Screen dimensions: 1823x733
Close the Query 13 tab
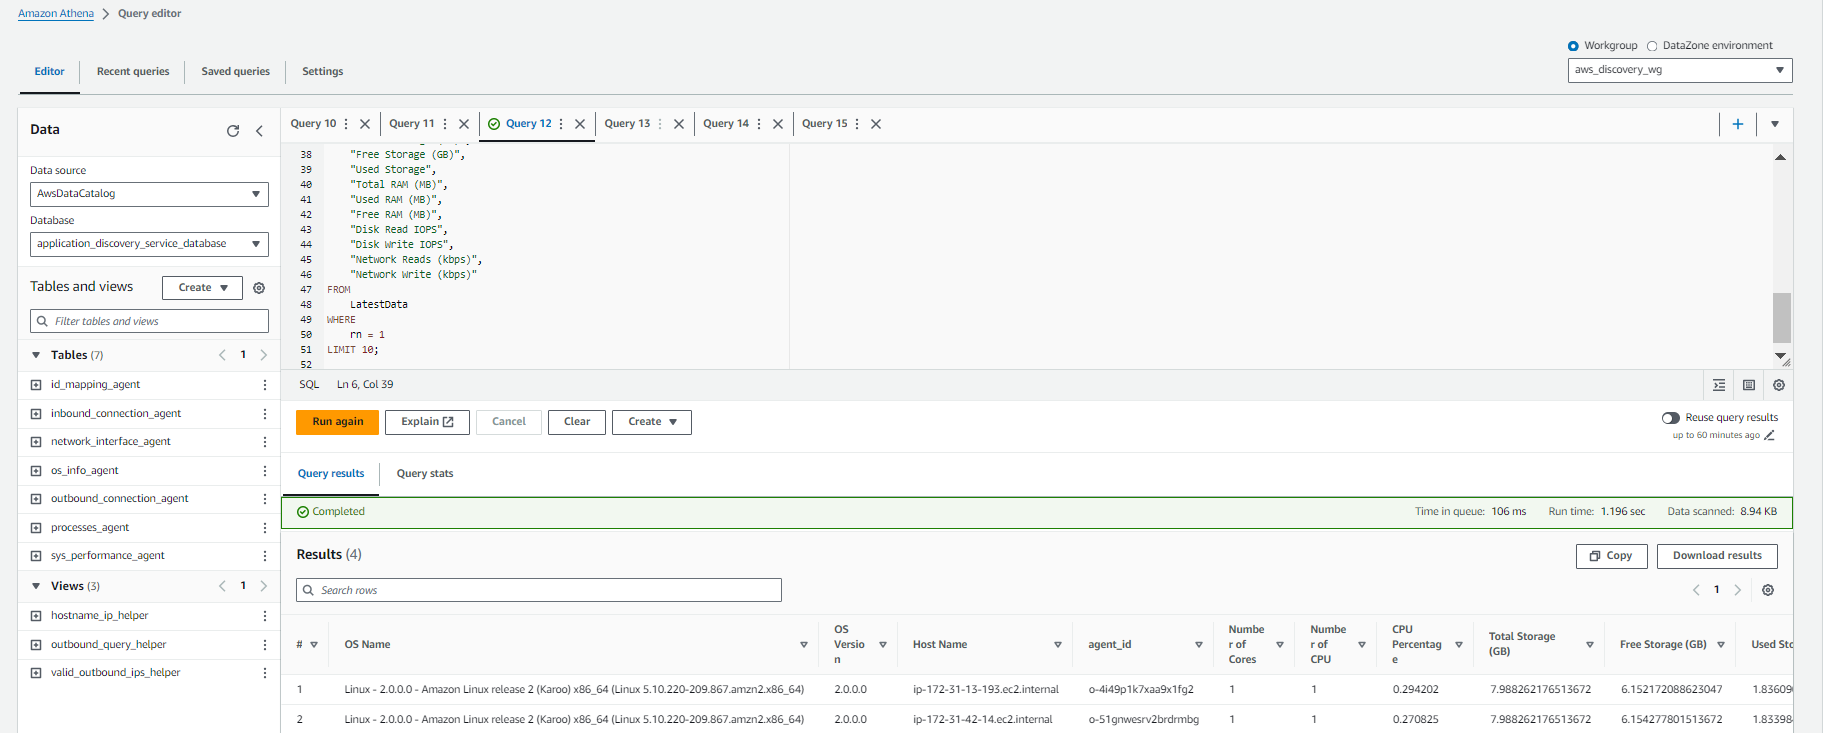[679, 124]
